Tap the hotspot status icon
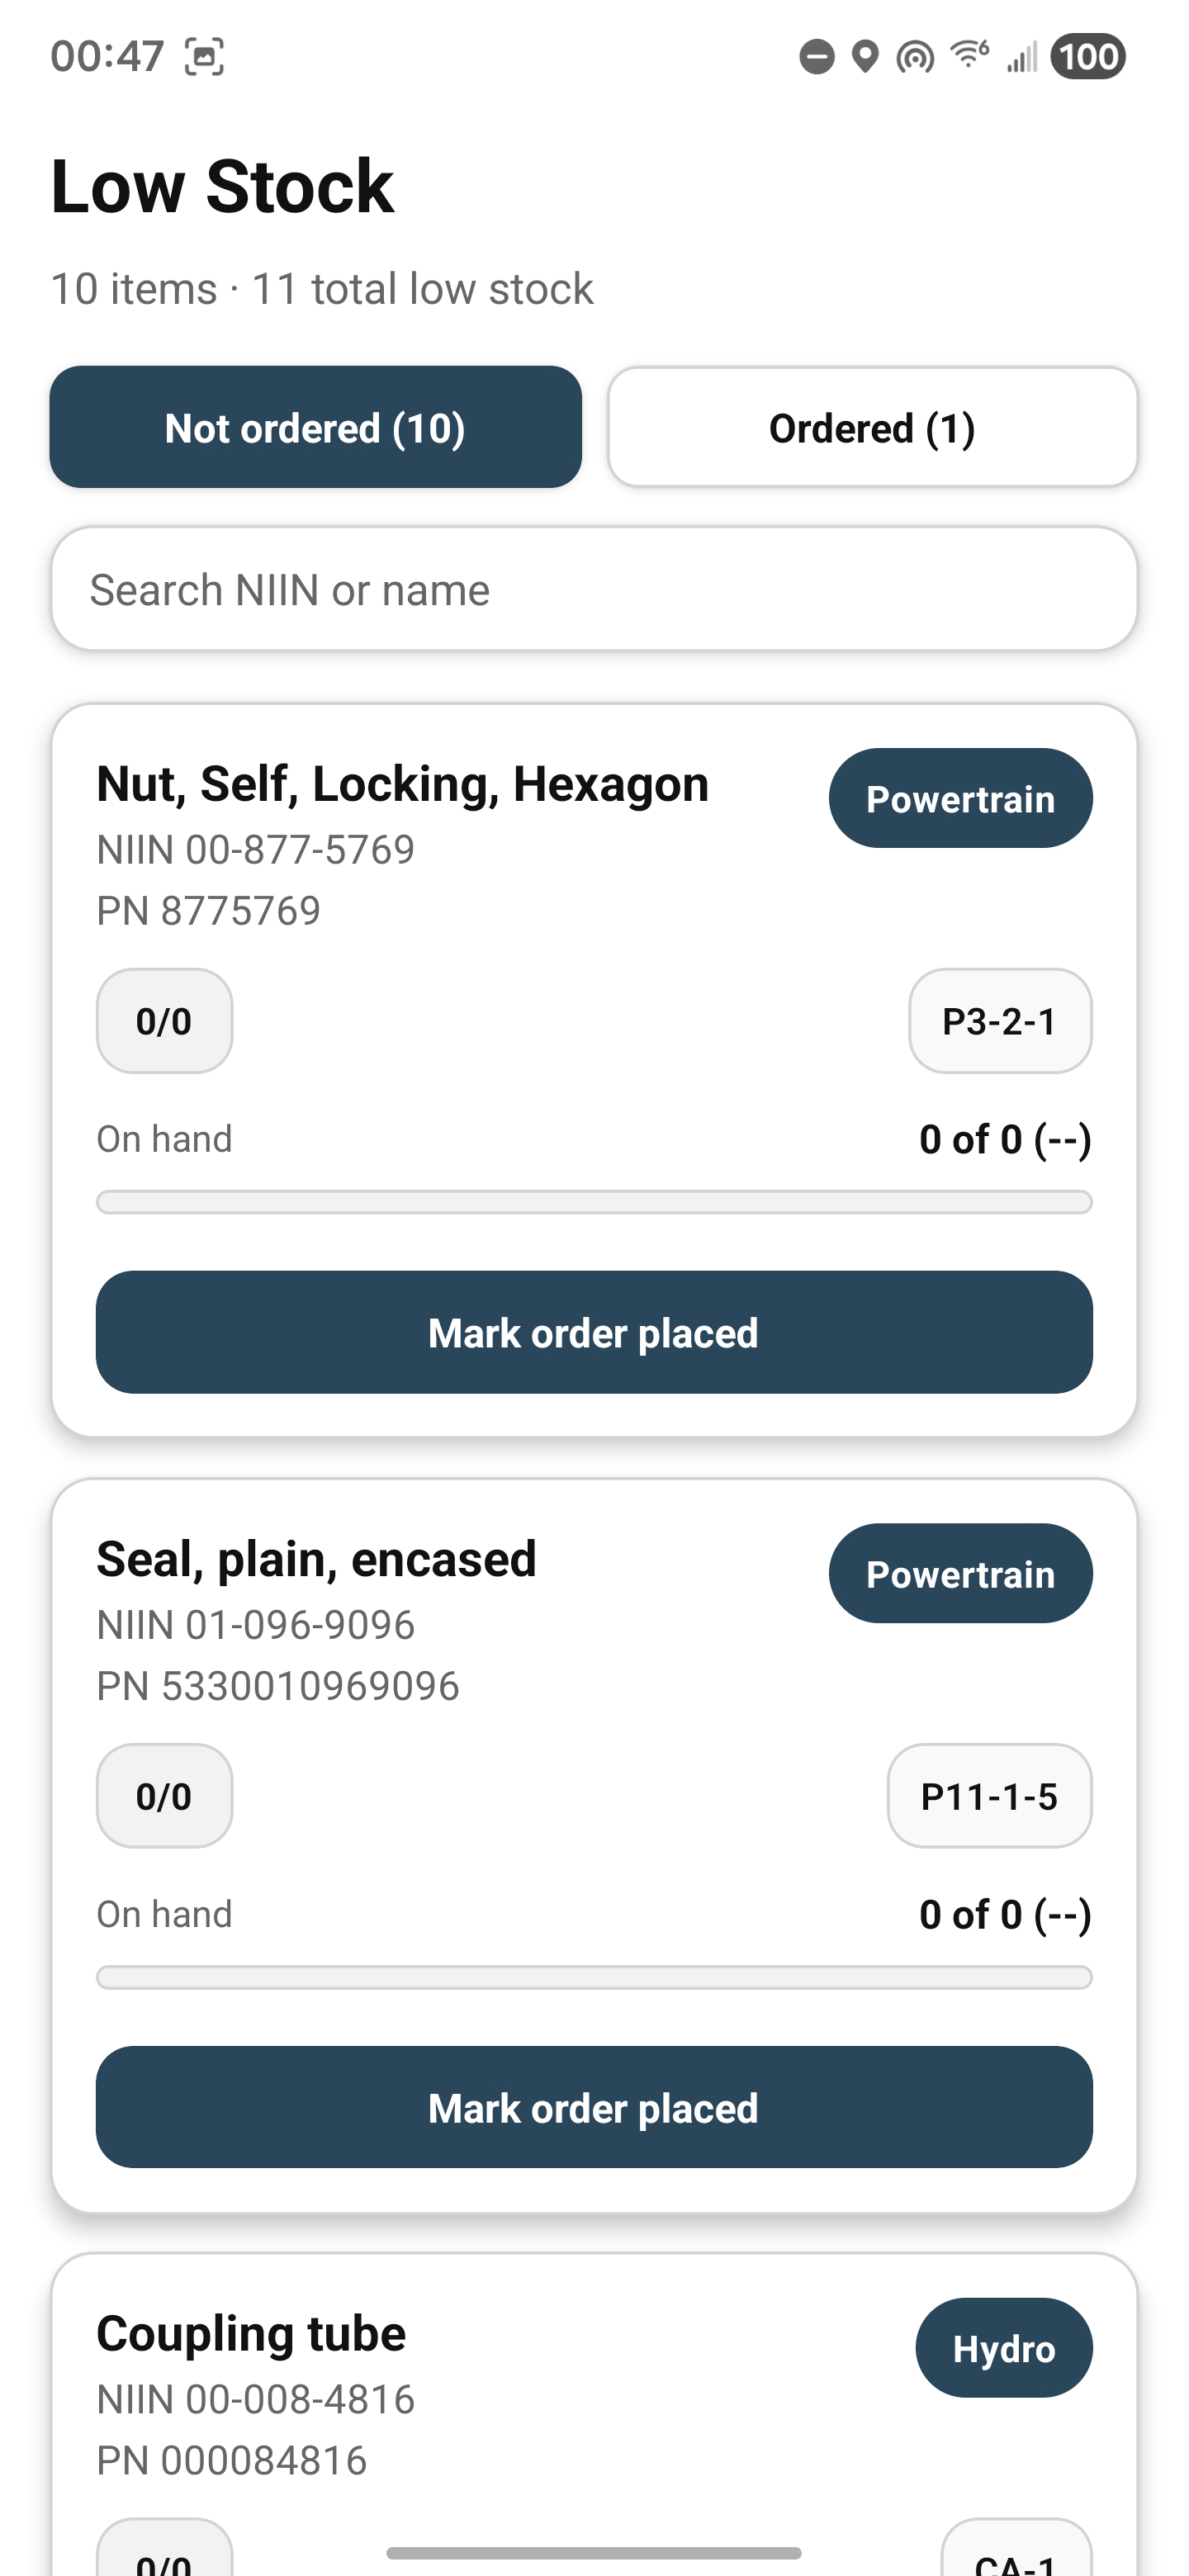1189x2576 pixels. (915, 57)
